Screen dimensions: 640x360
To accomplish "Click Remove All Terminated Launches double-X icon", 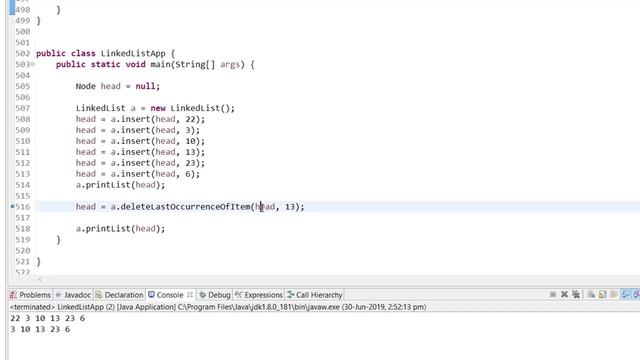I will [x=576, y=294].
